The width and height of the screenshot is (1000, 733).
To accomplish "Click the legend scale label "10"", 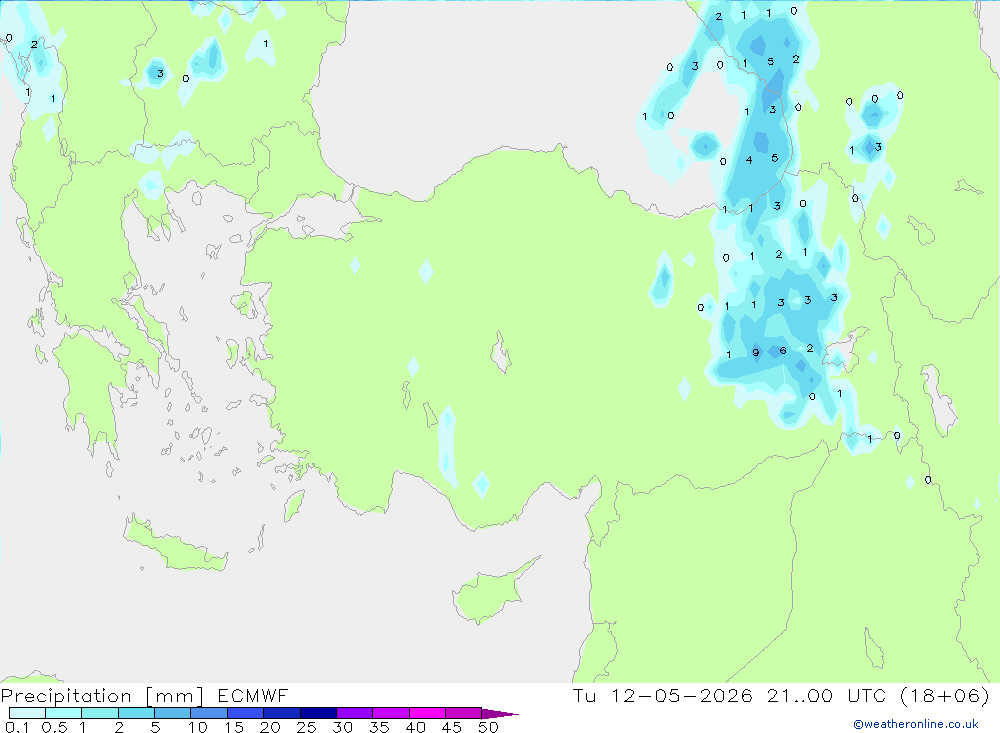I will [198, 727].
